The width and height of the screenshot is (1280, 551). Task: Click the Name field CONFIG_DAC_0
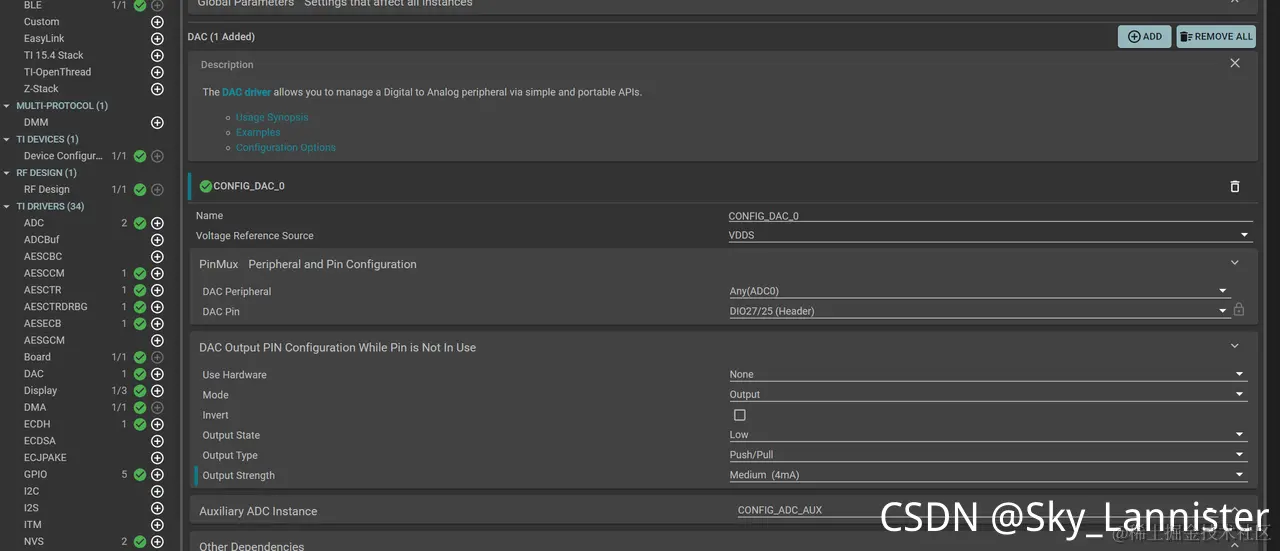tap(990, 215)
